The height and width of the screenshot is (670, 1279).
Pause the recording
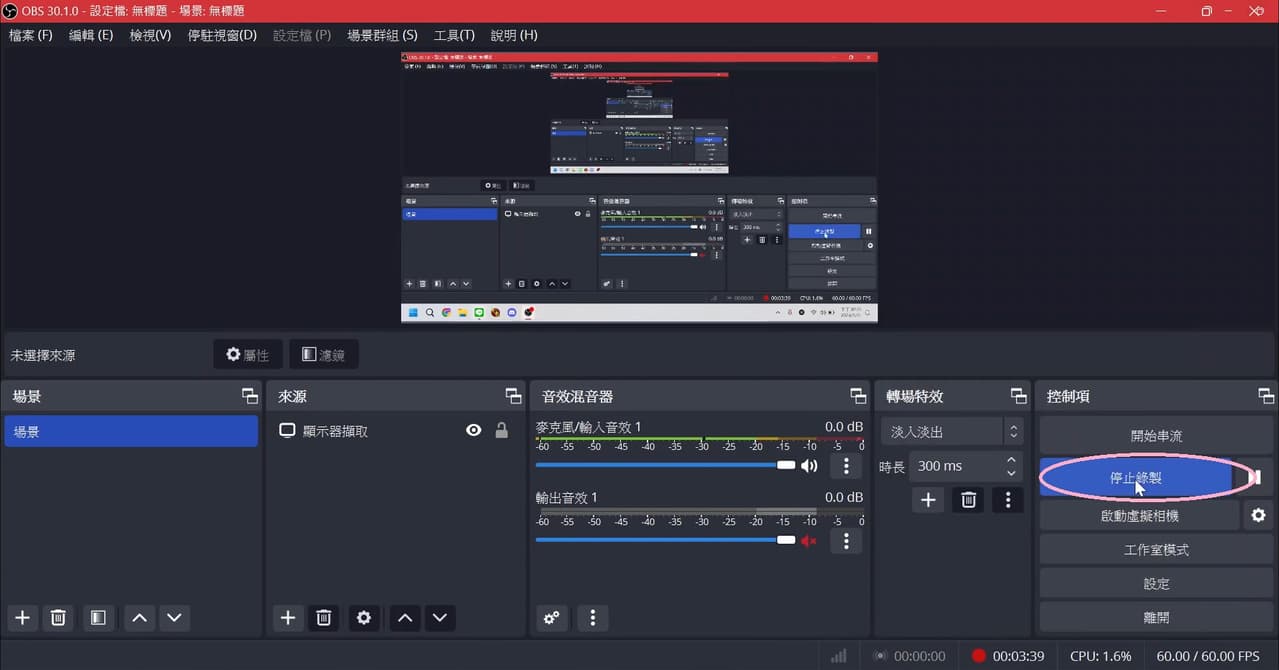1256,478
